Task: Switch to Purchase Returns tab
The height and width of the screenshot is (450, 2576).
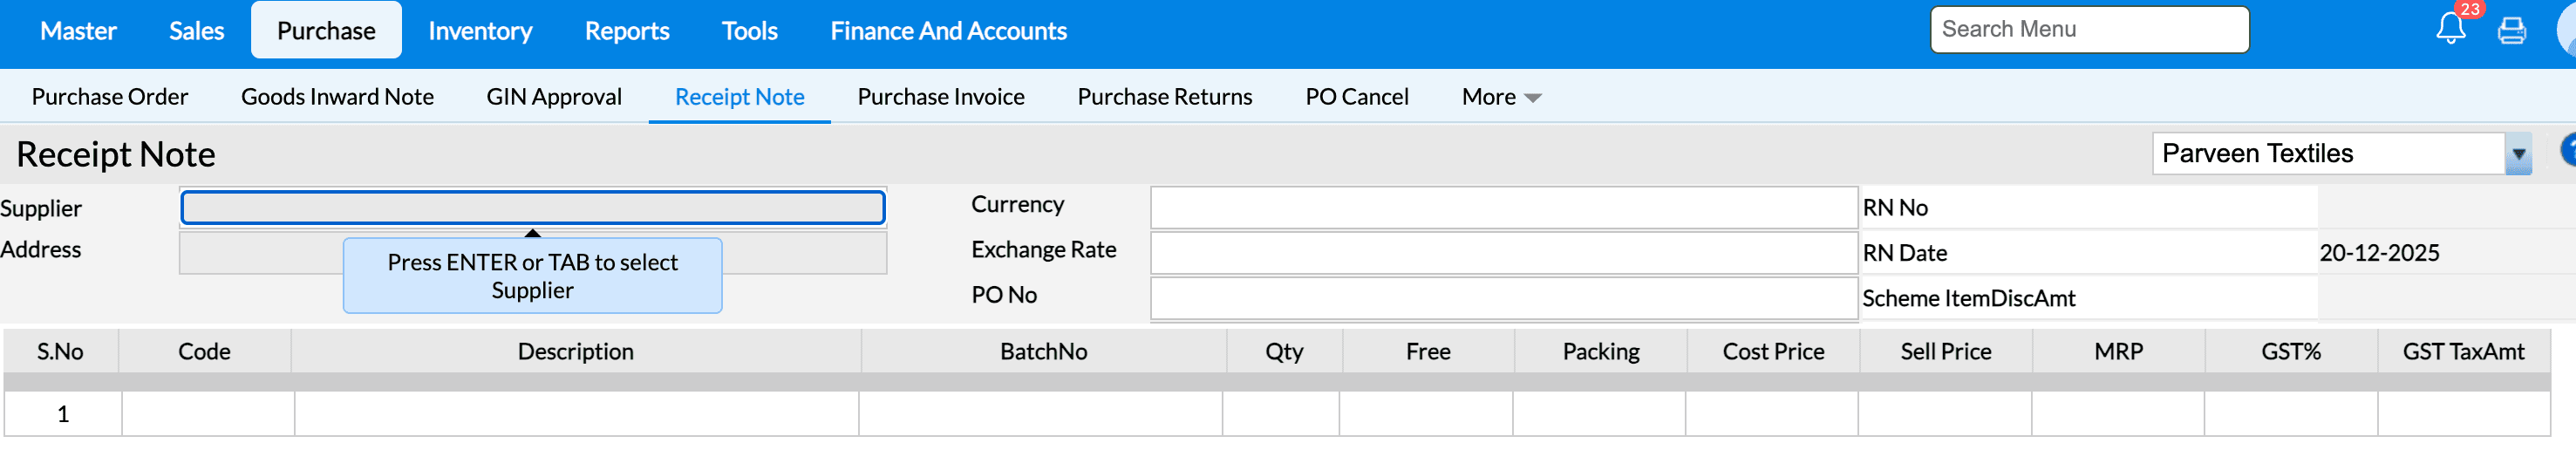Action: tap(1164, 97)
